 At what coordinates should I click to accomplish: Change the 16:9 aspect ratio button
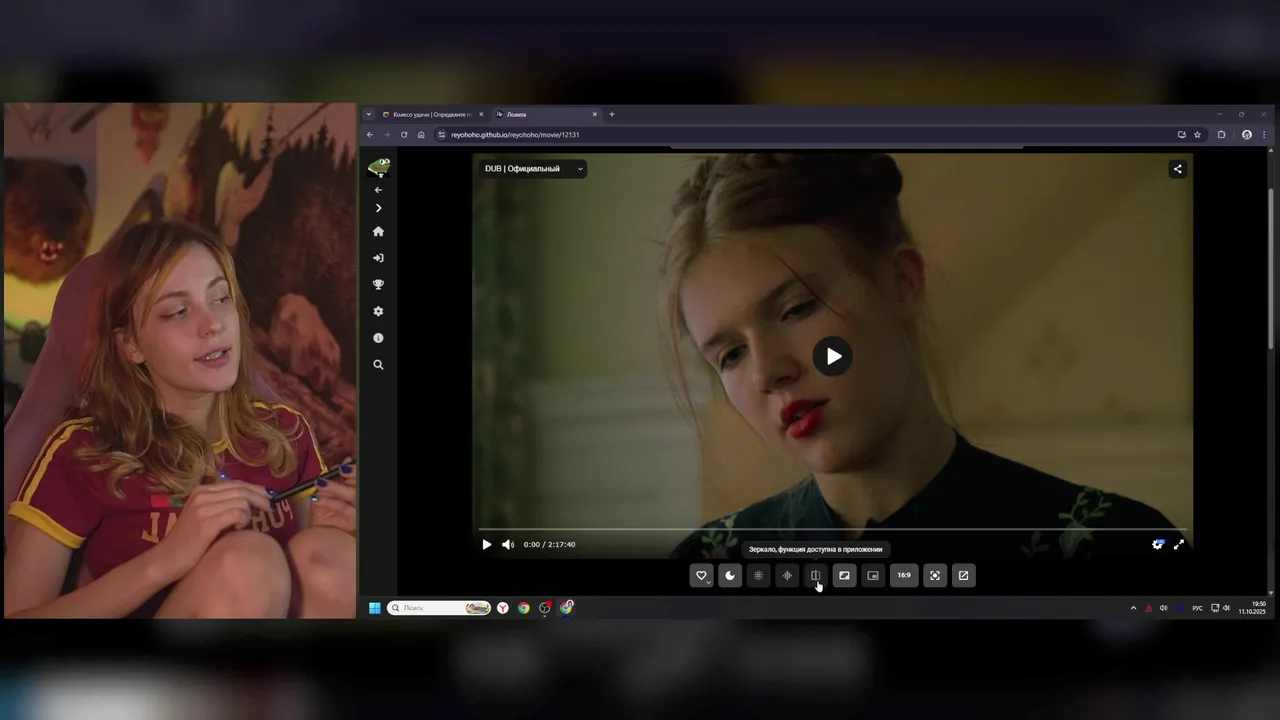[x=904, y=575]
